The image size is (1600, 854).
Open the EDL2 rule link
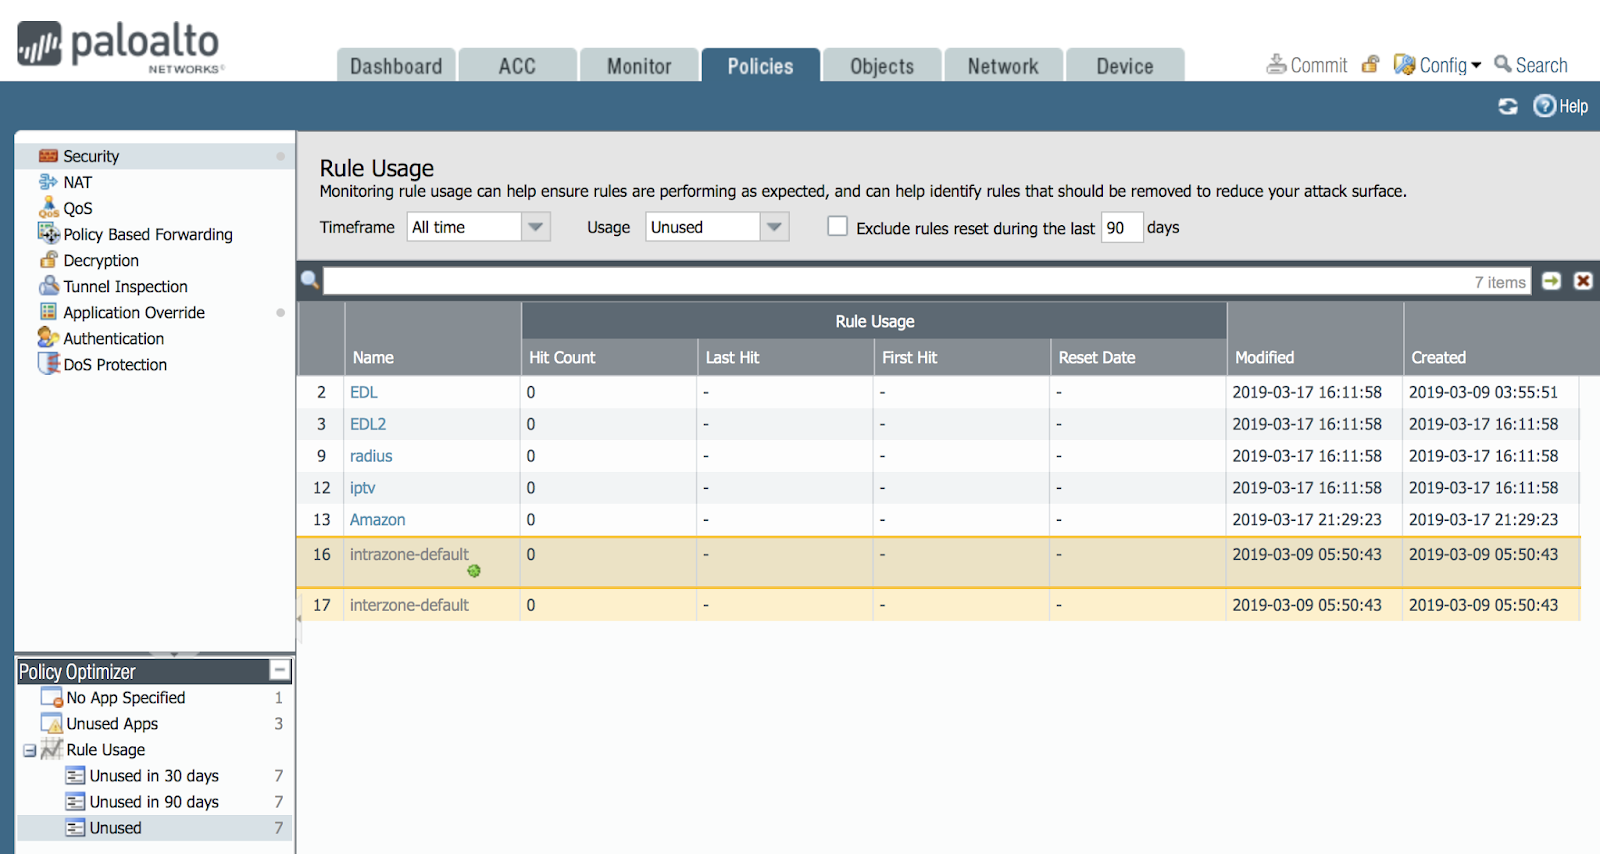(x=367, y=424)
